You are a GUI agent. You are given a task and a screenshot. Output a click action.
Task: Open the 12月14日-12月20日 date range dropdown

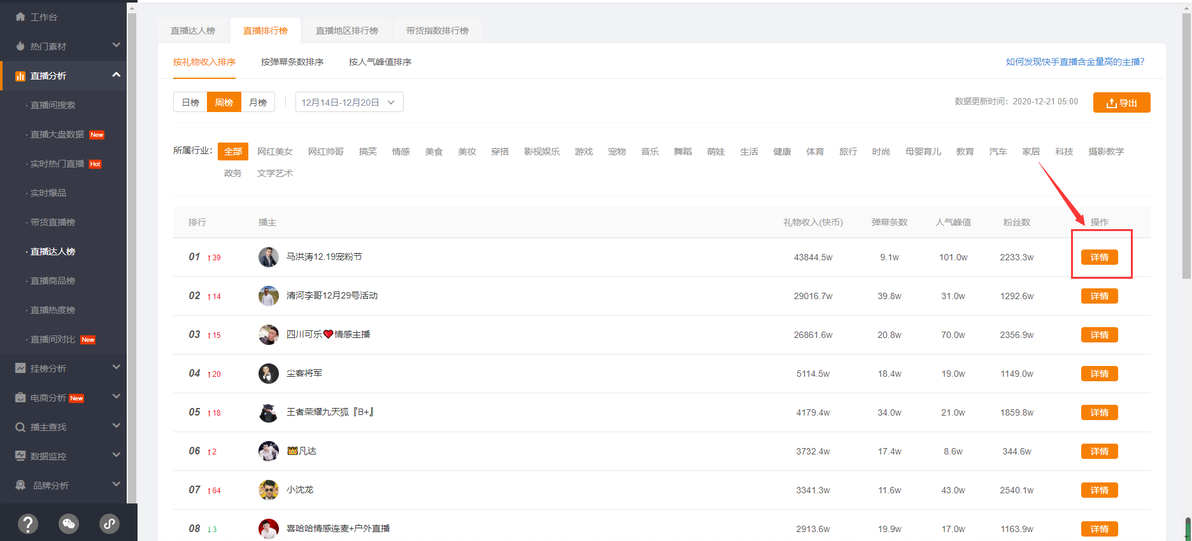tap(349, 102)
